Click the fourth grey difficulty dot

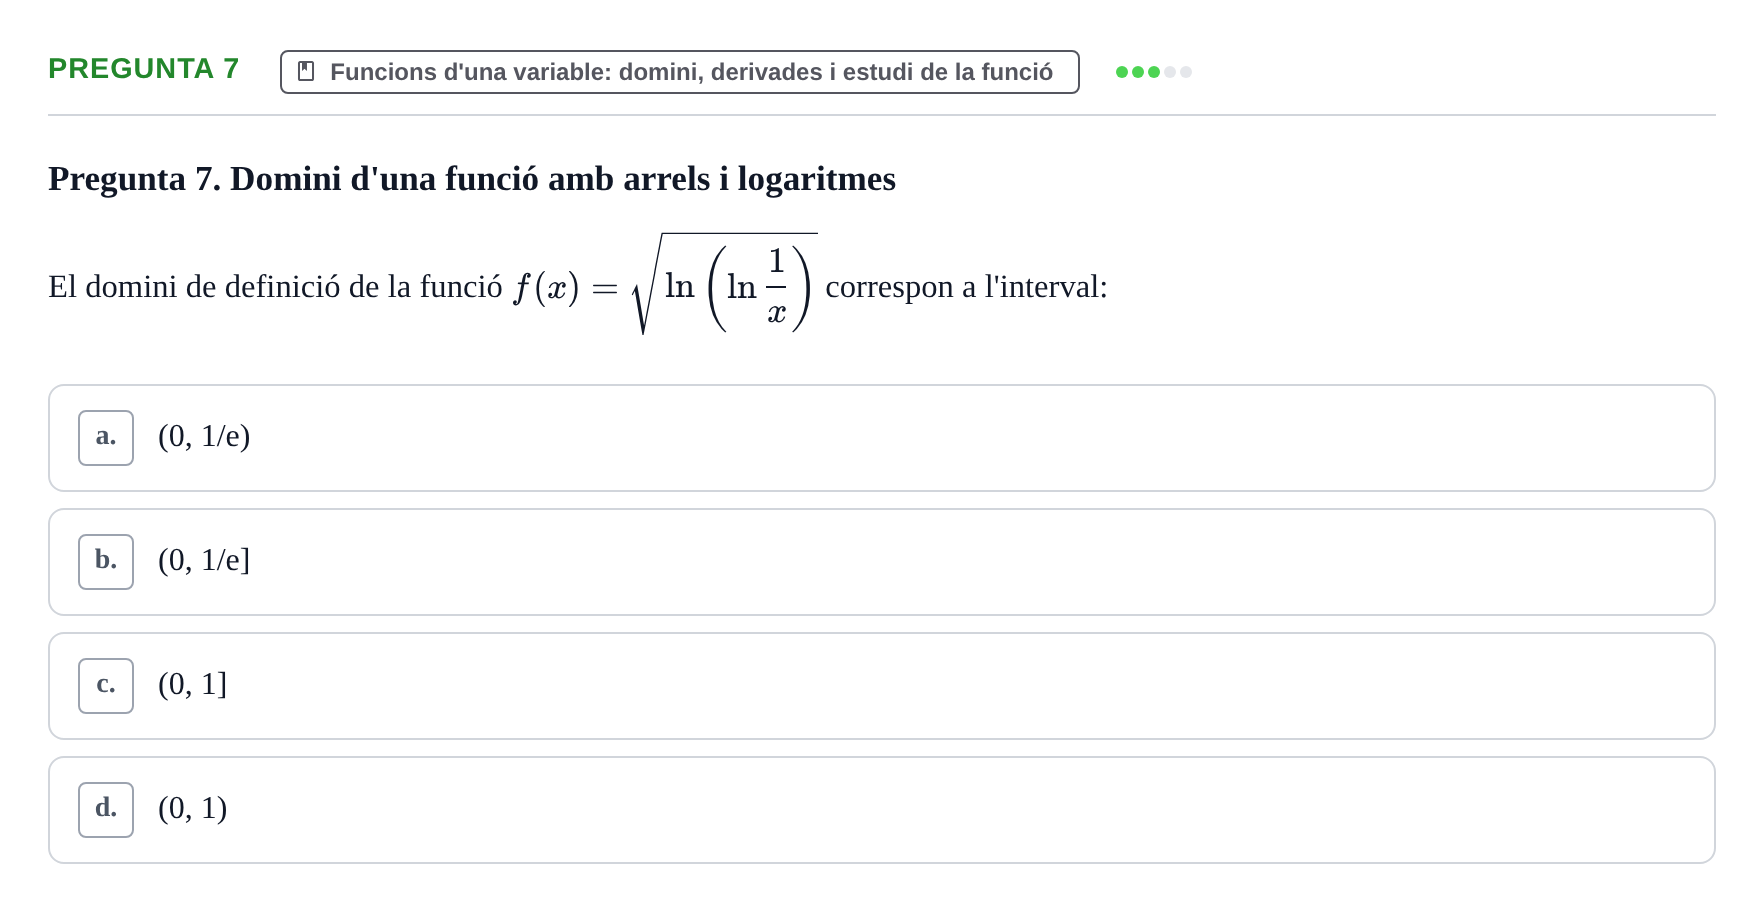point(1170,72)
